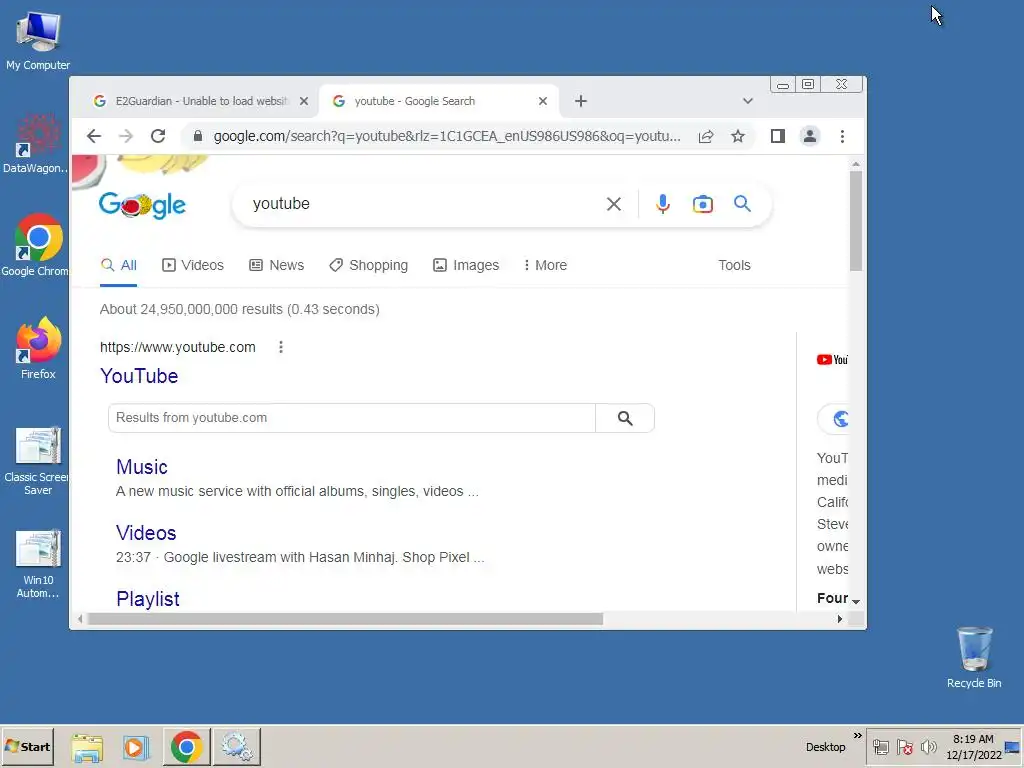Open options dots beside youtube.com URL
This screenshot has height=768, width=1024.
tap(281, 347)
